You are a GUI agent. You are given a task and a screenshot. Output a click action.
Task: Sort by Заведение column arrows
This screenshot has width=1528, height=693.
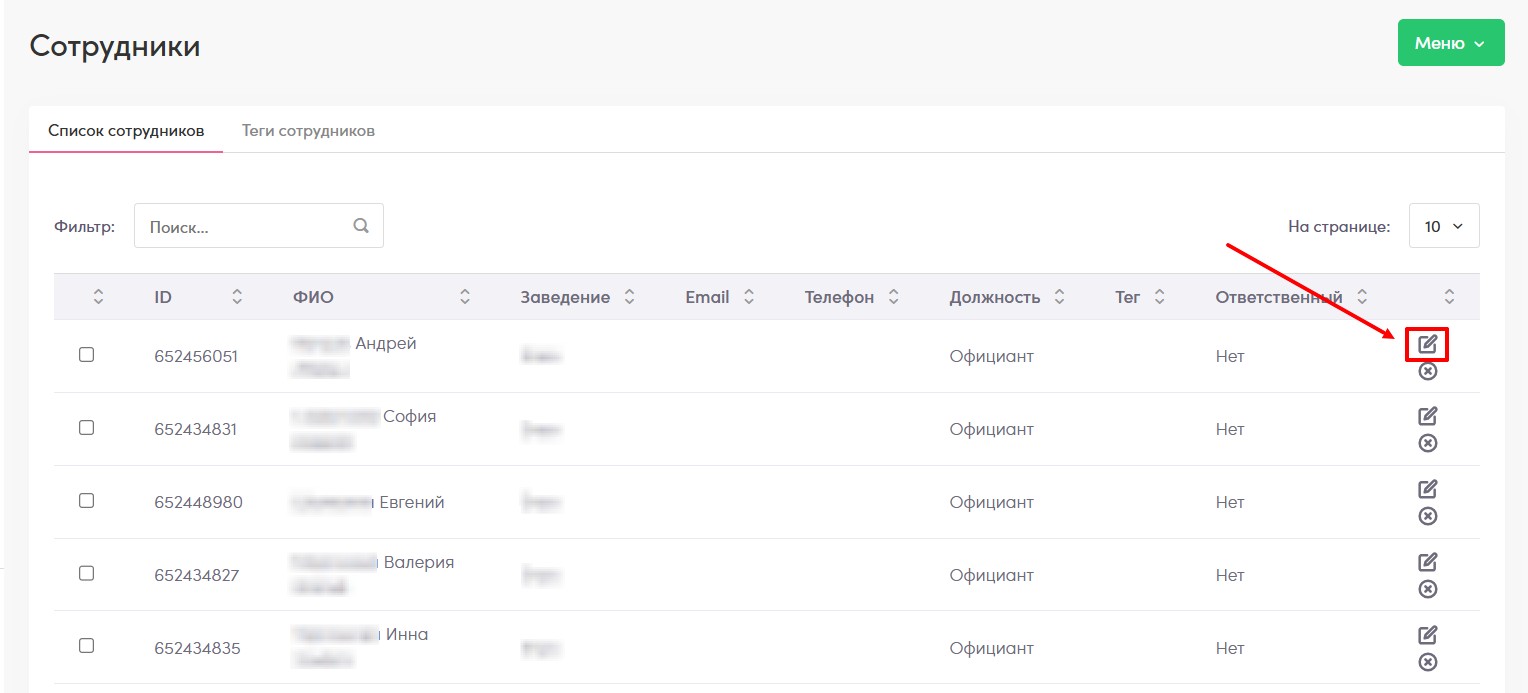click(x=629, y=297)
